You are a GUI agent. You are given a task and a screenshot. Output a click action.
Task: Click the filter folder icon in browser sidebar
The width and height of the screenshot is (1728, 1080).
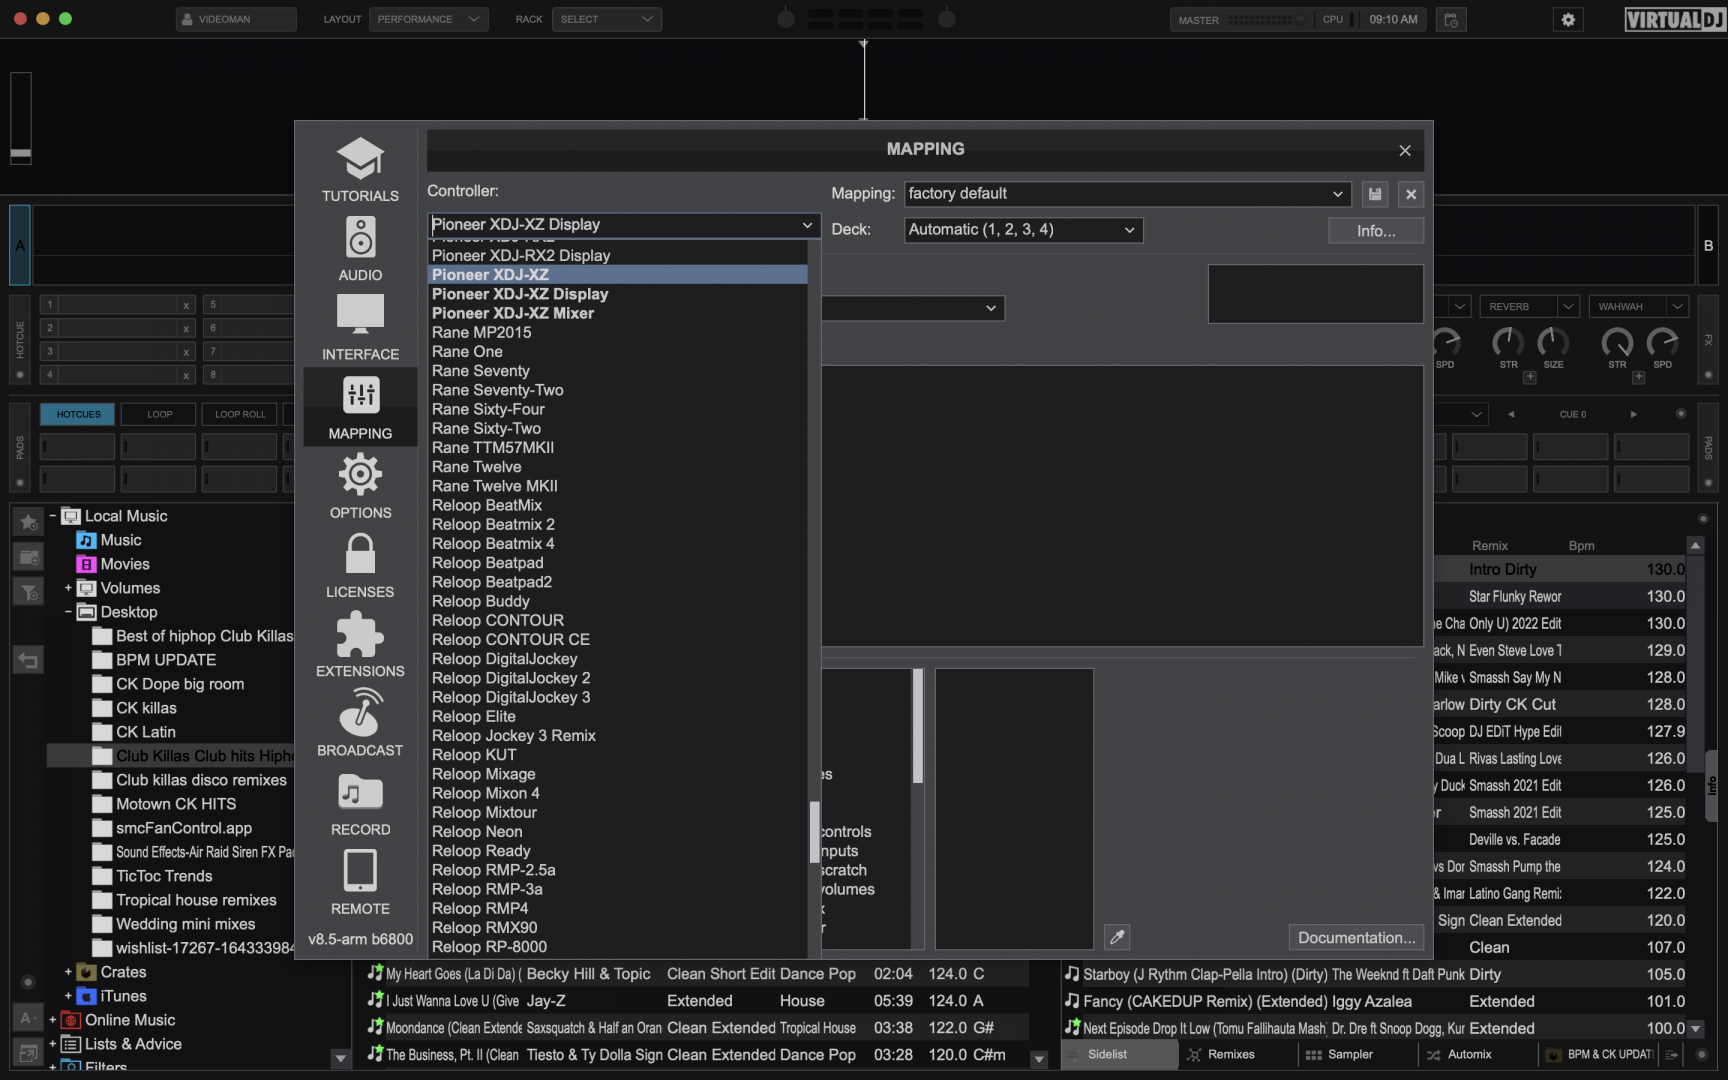click(28, 592)
